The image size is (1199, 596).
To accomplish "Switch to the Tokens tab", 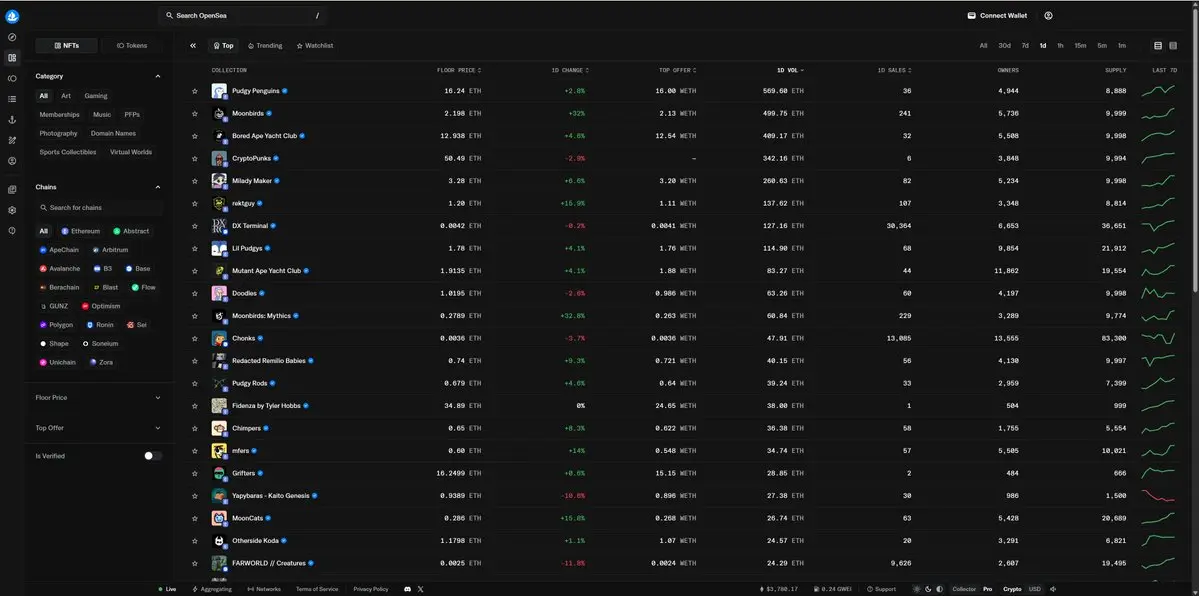I will click(132, 46).
